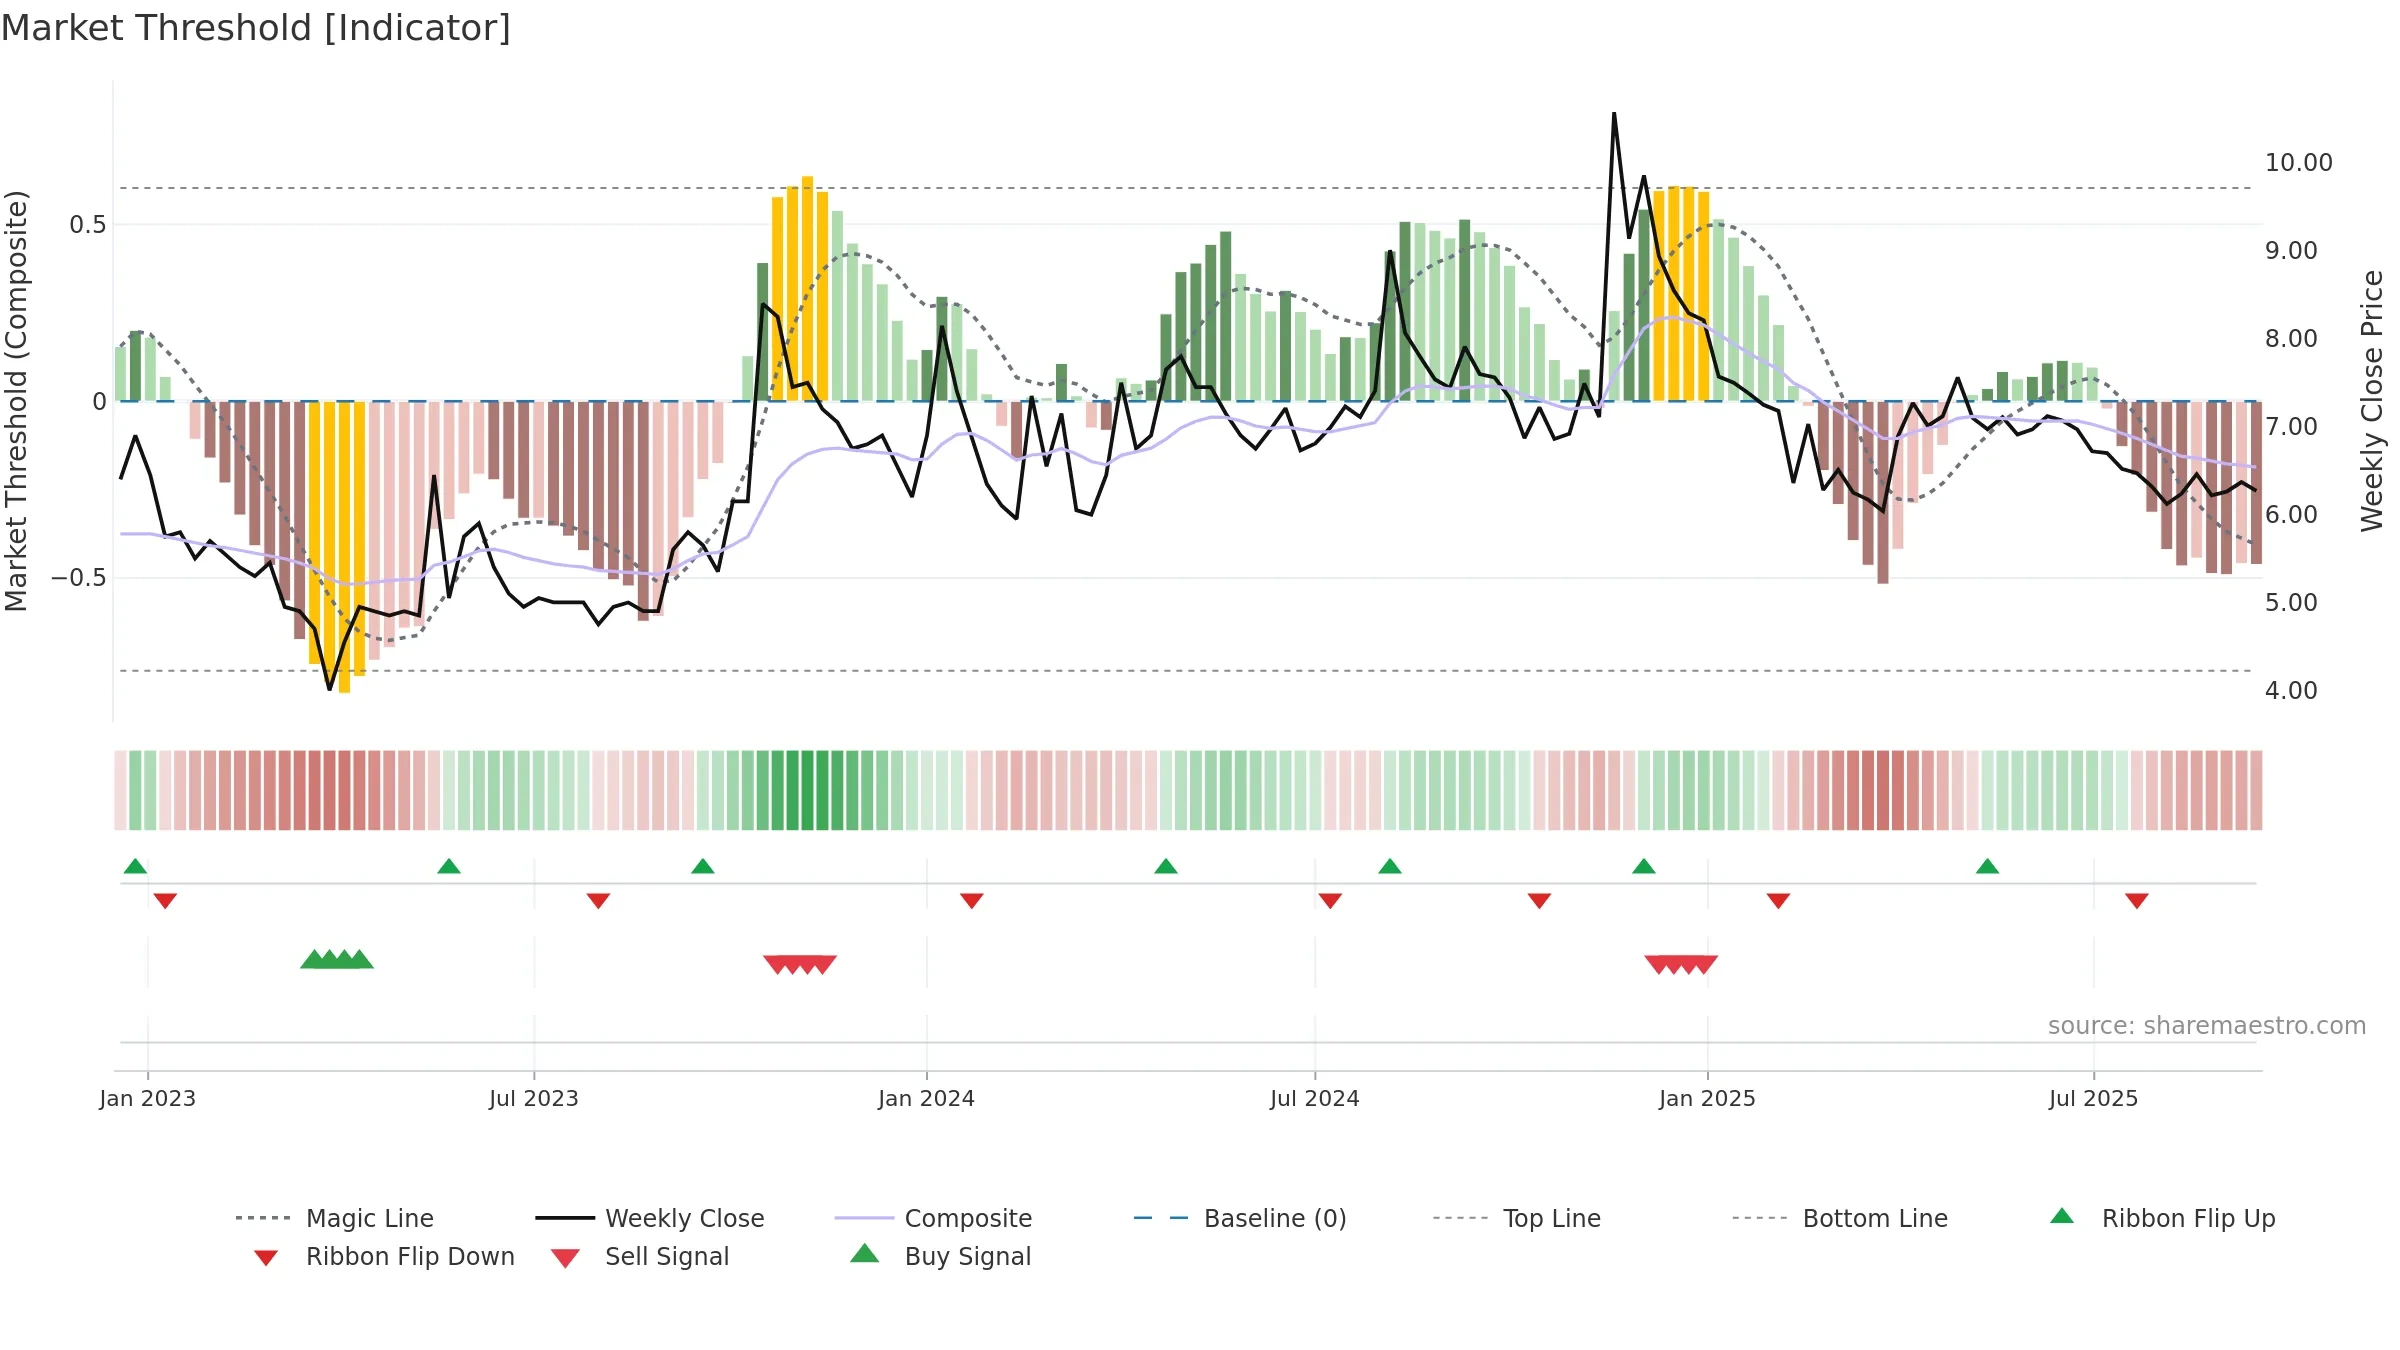Toggle the Composite legend entry
This screenshot has width=2400, height=1350.
click(x=933, y=1218)
